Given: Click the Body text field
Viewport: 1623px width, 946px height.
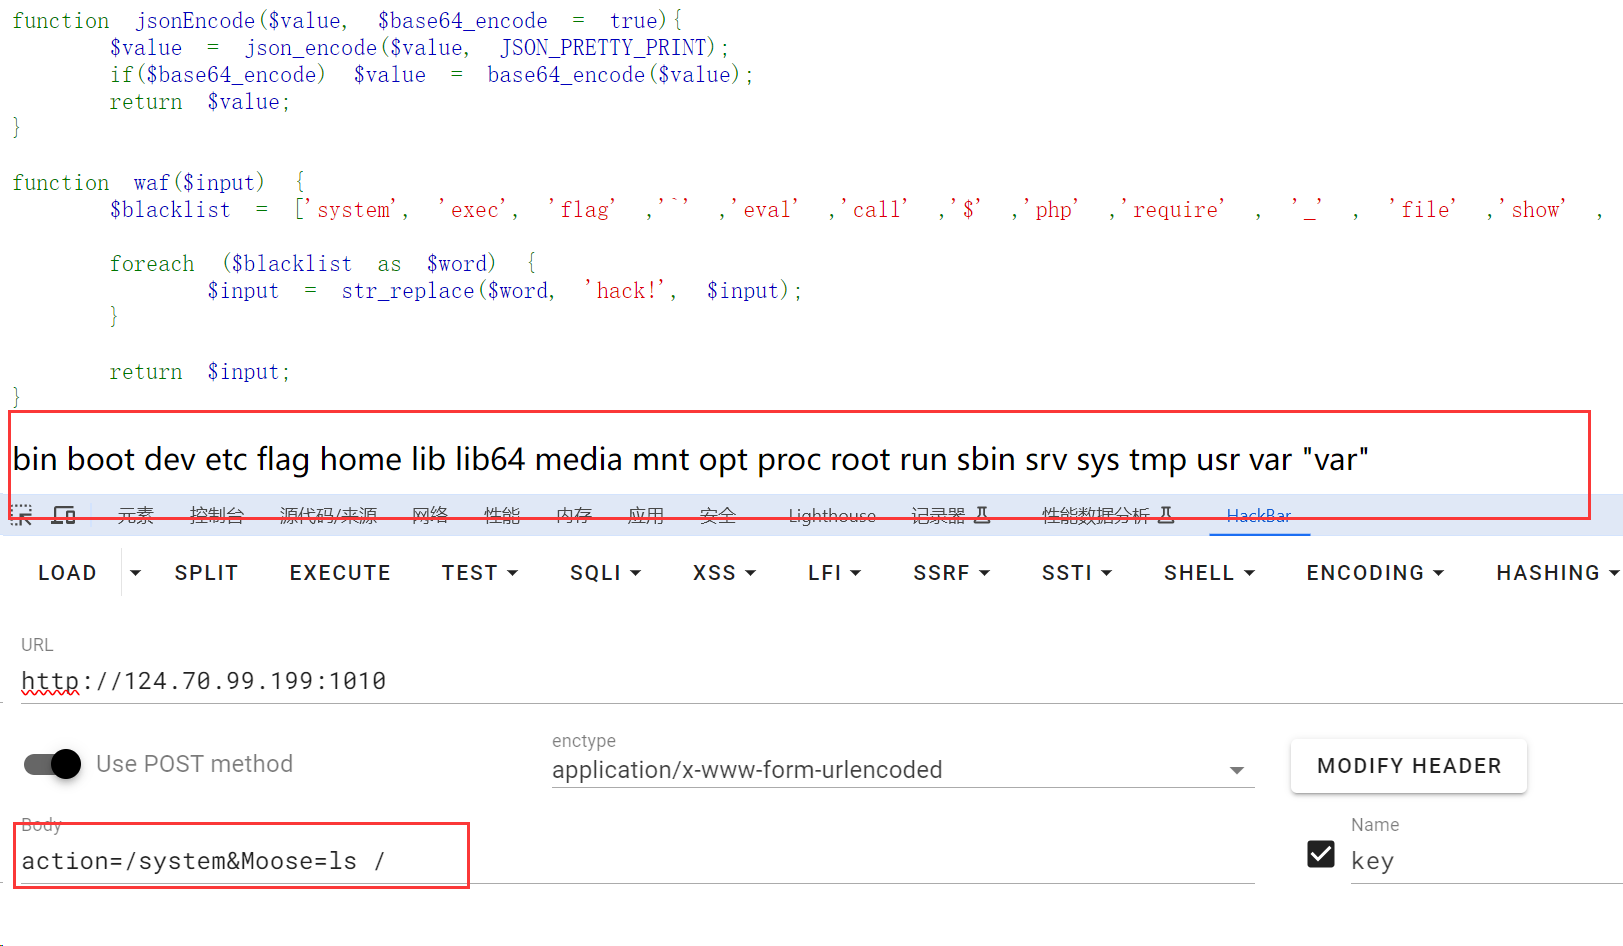Looking at the screenshot, I should (x=700, y=861).
